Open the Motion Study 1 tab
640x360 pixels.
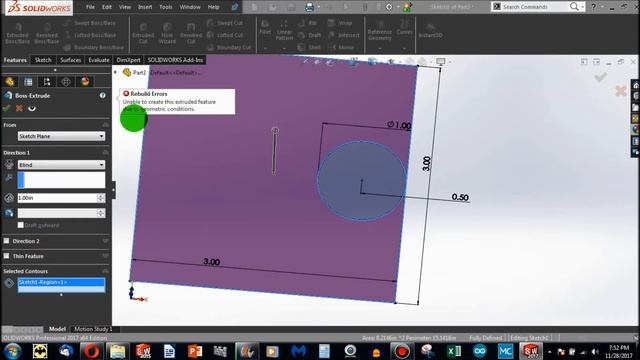[93, 329]
